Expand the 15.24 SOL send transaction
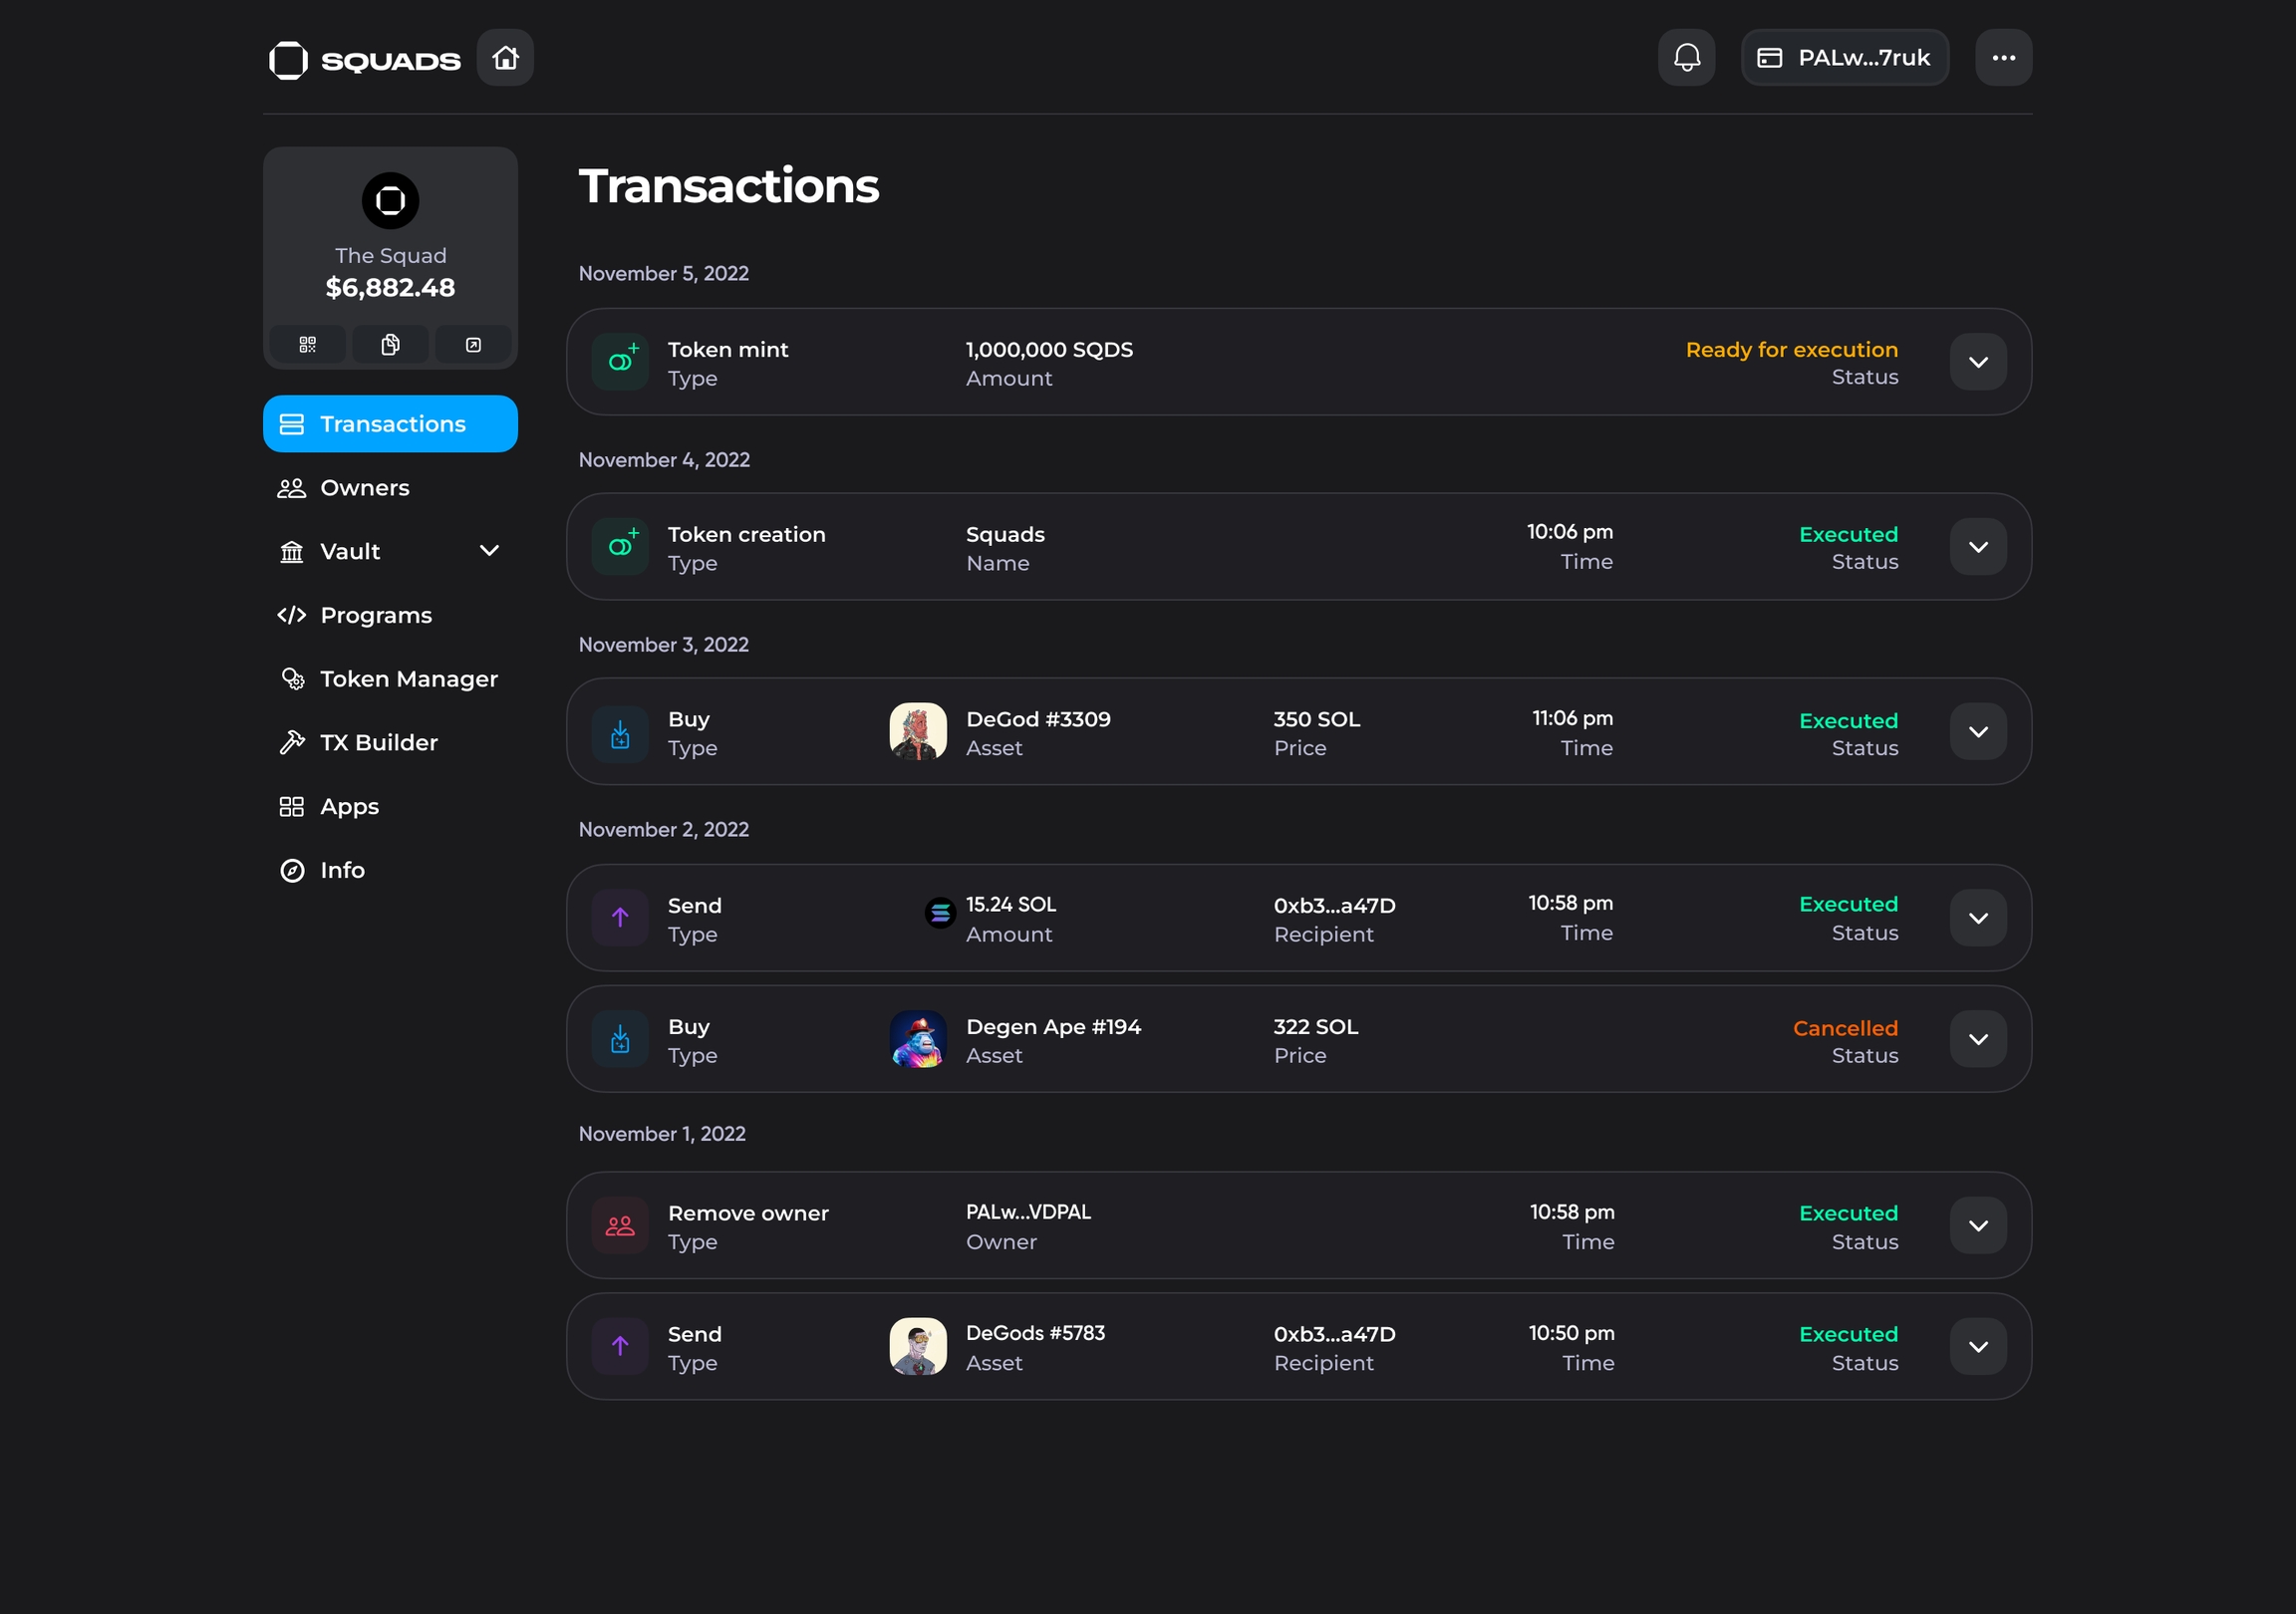Screen dimensions: 2296x1614 click(x=1977, y=918)
